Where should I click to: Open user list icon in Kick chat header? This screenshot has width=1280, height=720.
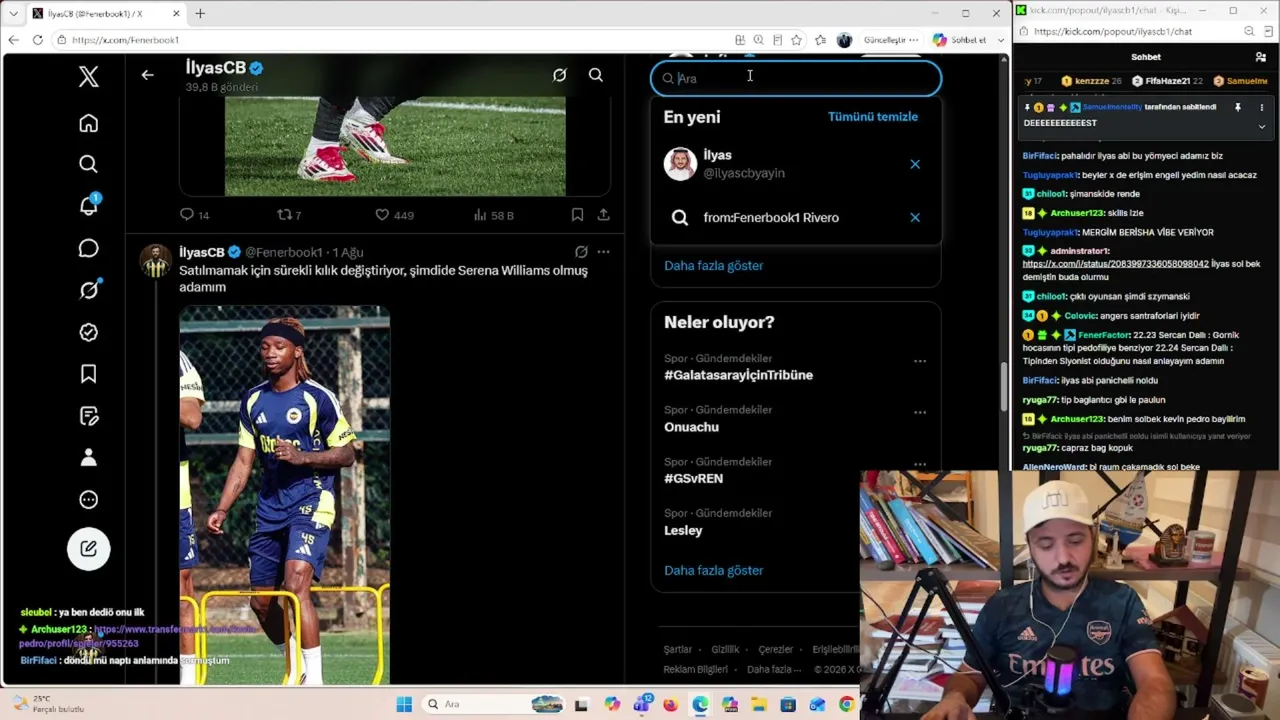1260,57
